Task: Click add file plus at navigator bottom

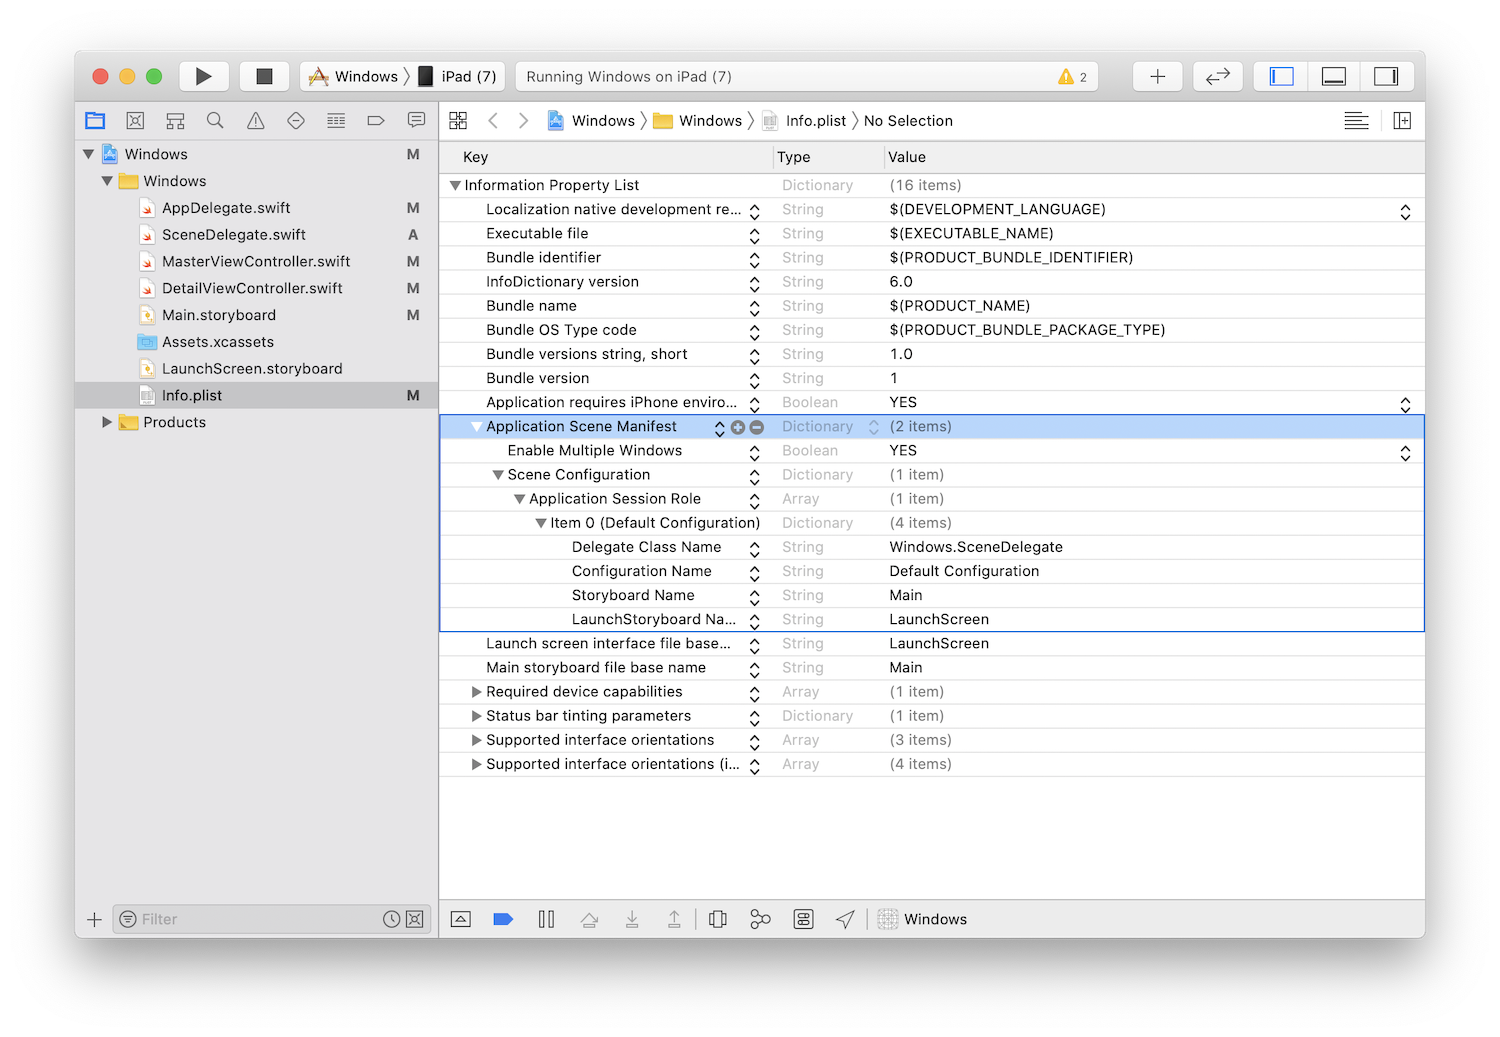Action: [94, 919]
